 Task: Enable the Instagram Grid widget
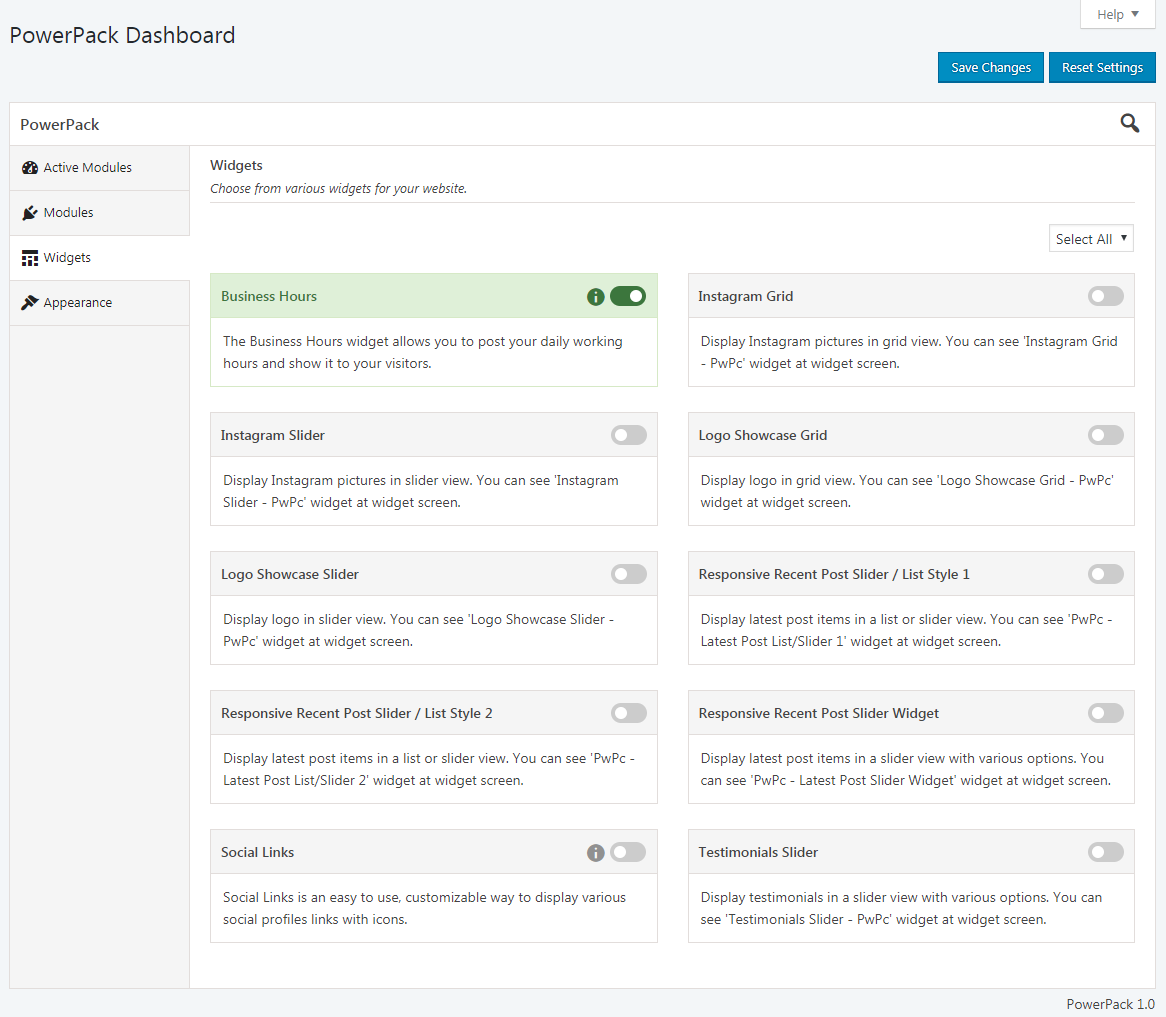click(1106, 296)
